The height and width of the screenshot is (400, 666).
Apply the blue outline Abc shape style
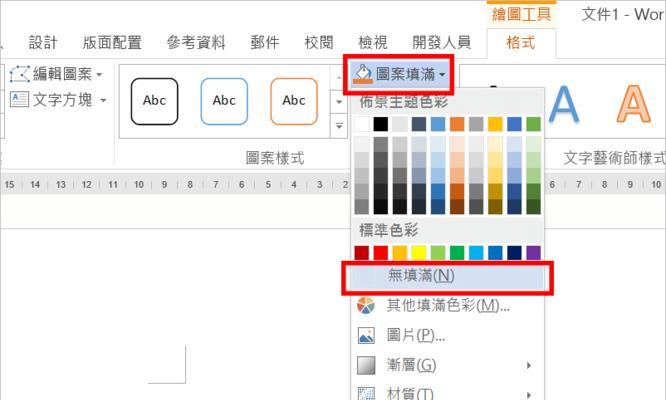[224, 101]
